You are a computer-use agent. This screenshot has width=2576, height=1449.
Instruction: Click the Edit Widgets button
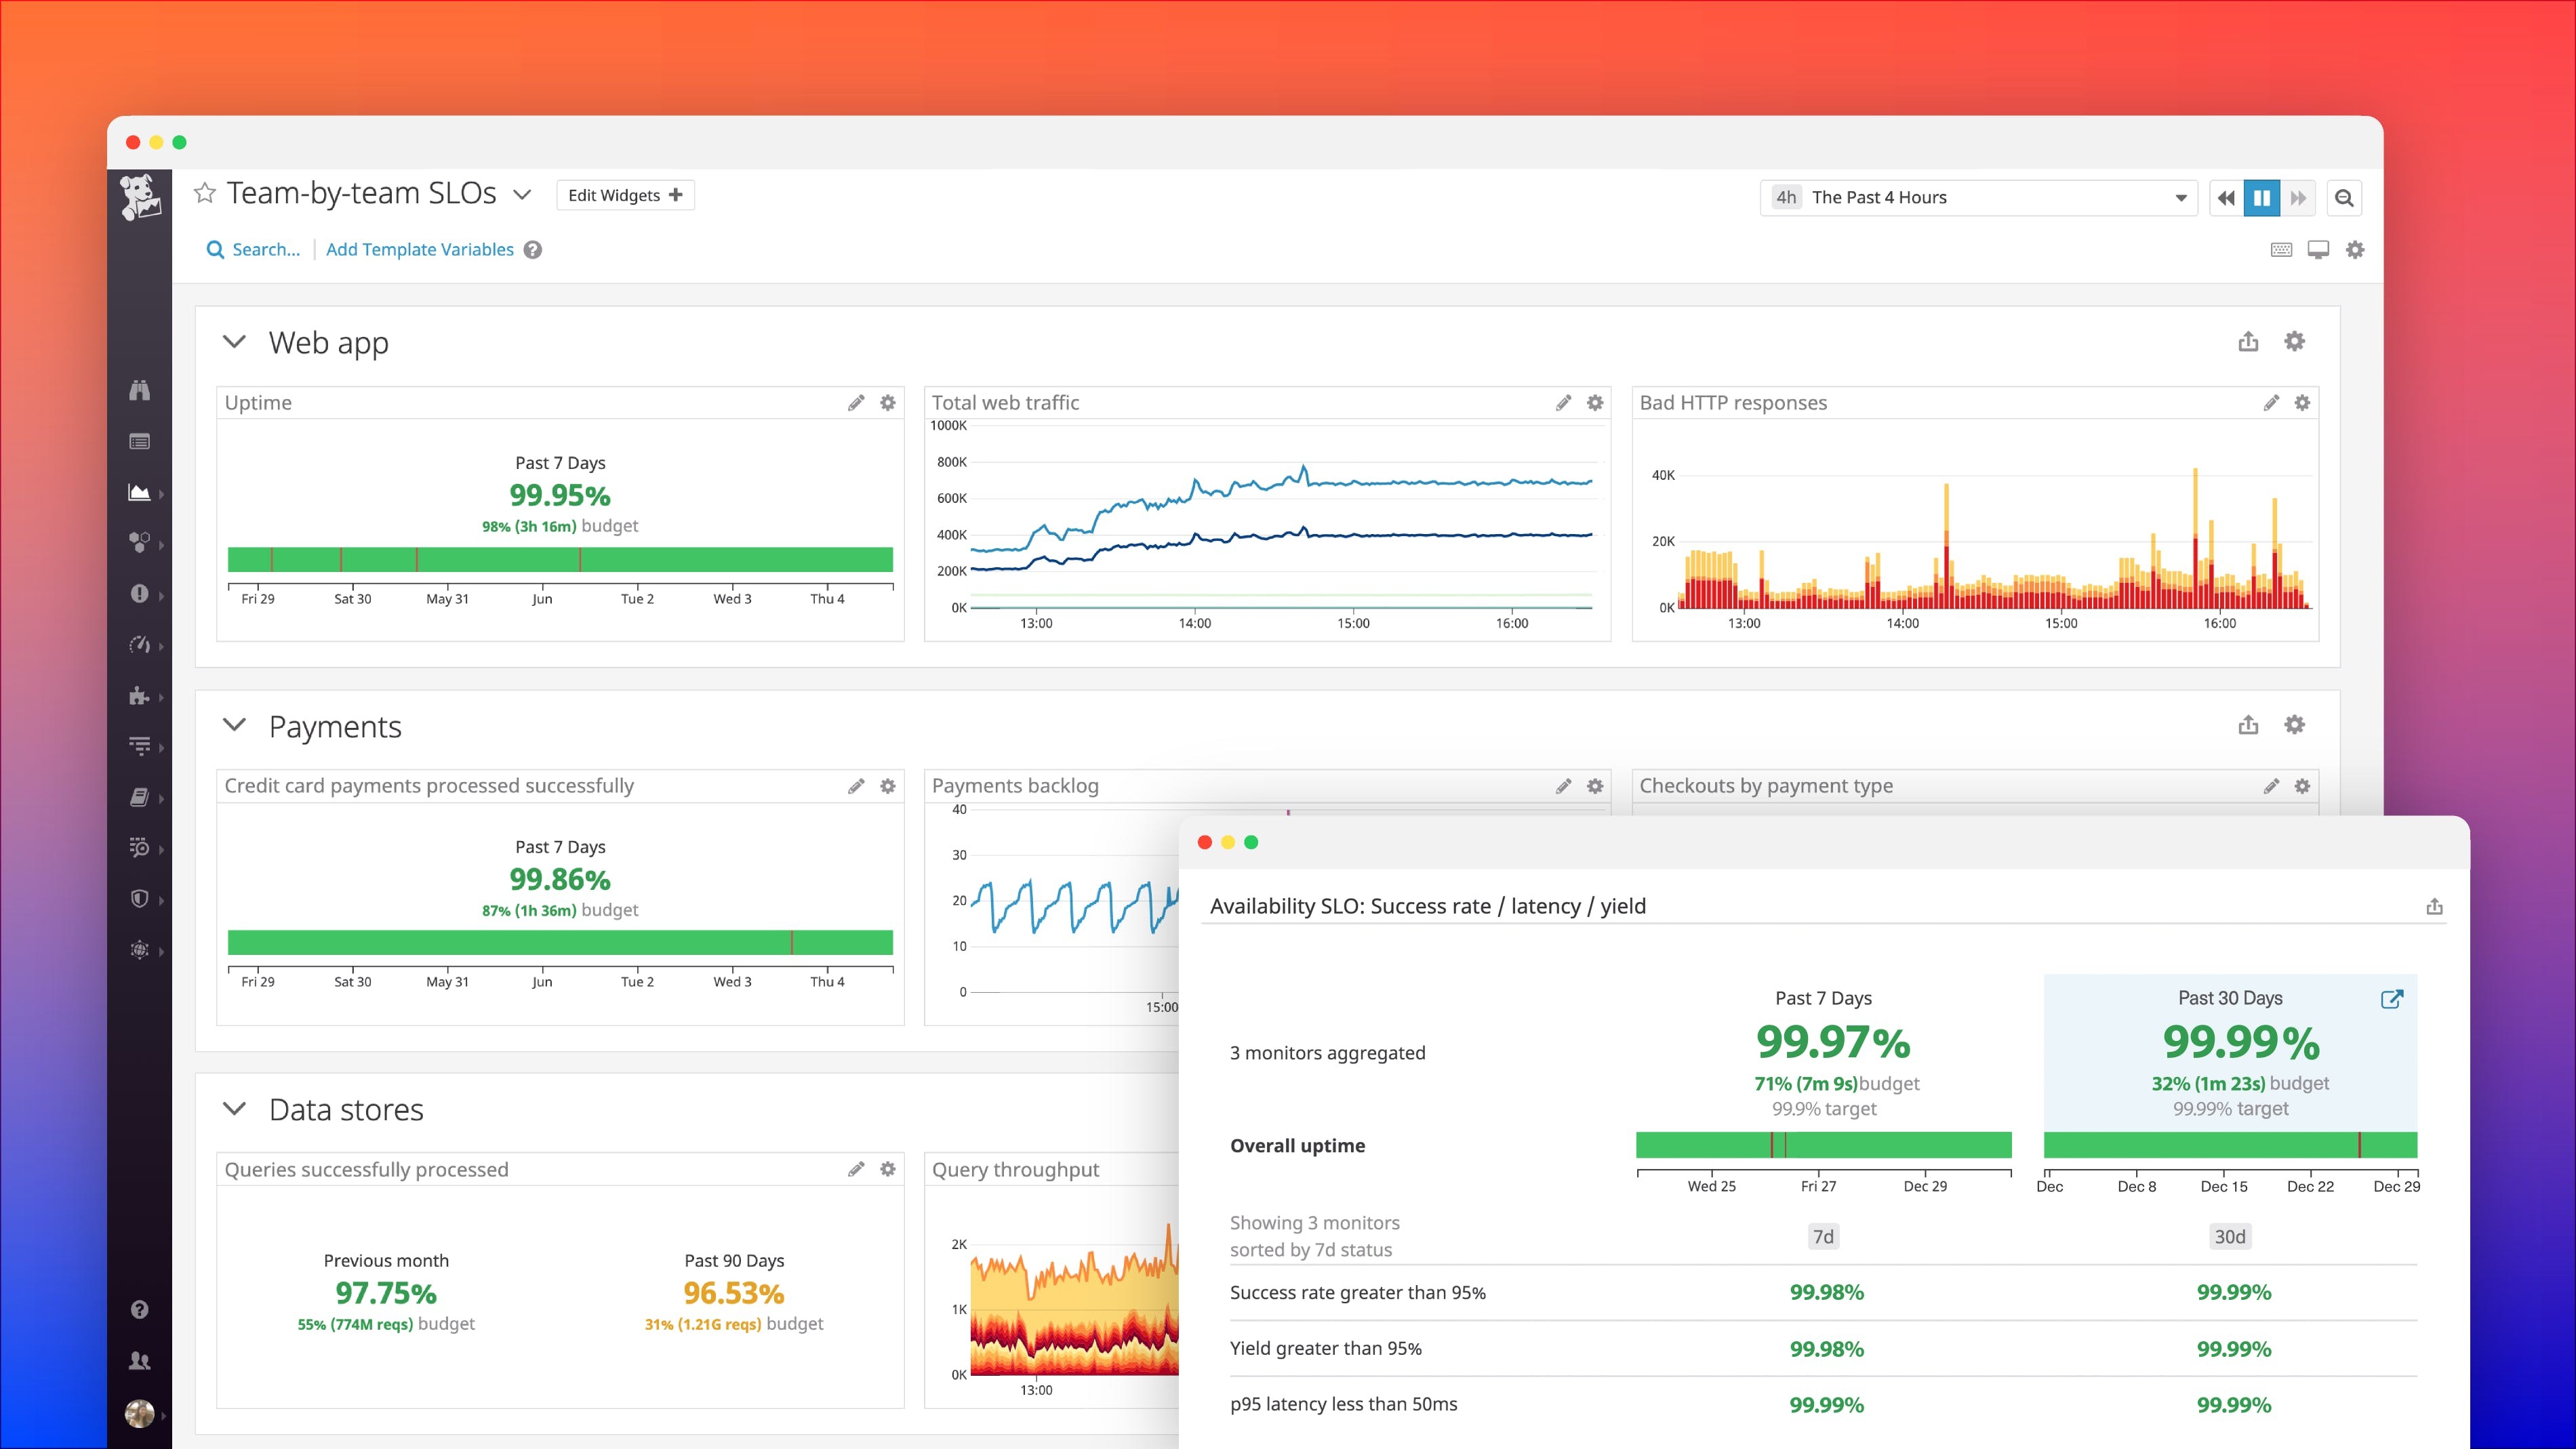[625, 195]
